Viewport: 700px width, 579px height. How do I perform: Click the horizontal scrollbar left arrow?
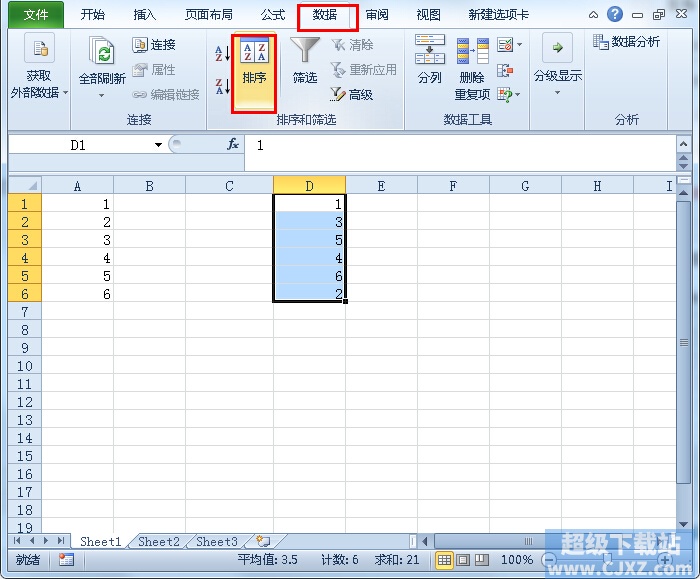(425, 542)
